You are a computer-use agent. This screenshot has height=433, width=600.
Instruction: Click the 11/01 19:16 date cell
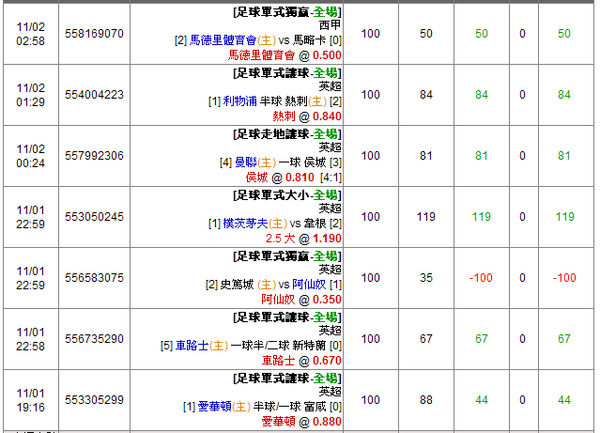[x=31, y=400]
